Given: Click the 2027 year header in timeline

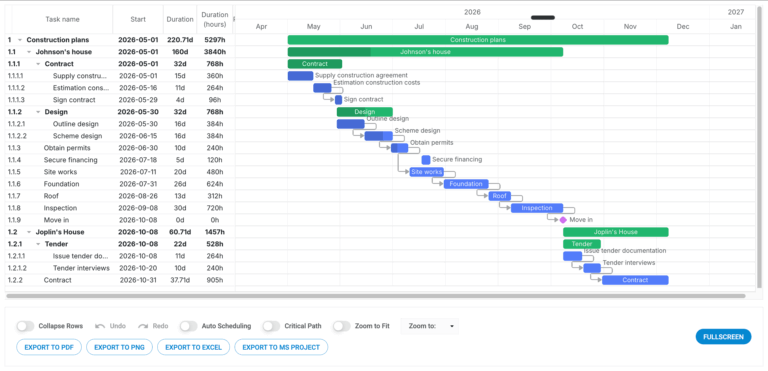Looking at the screenshot, I should (736, 12).
